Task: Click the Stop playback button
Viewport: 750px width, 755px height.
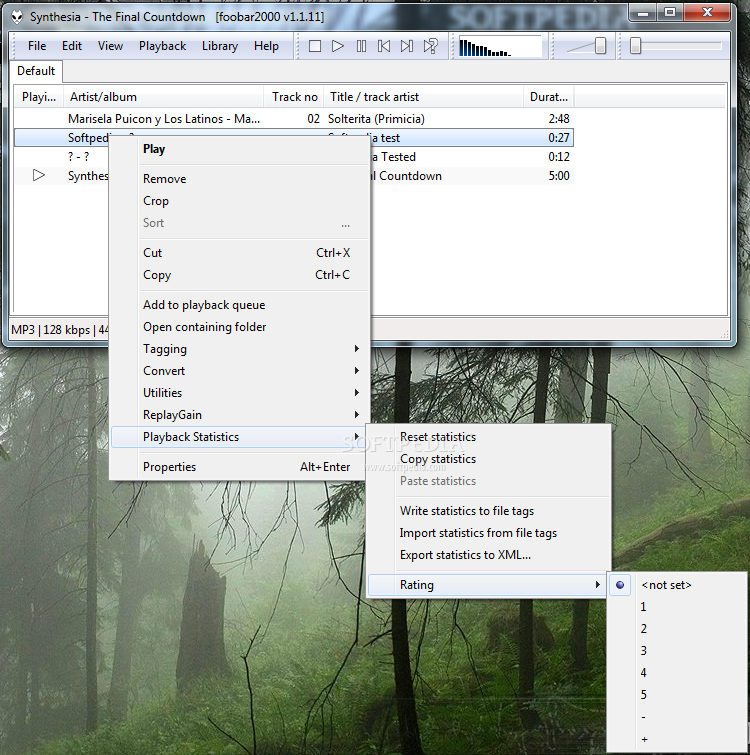Action: 315,46
